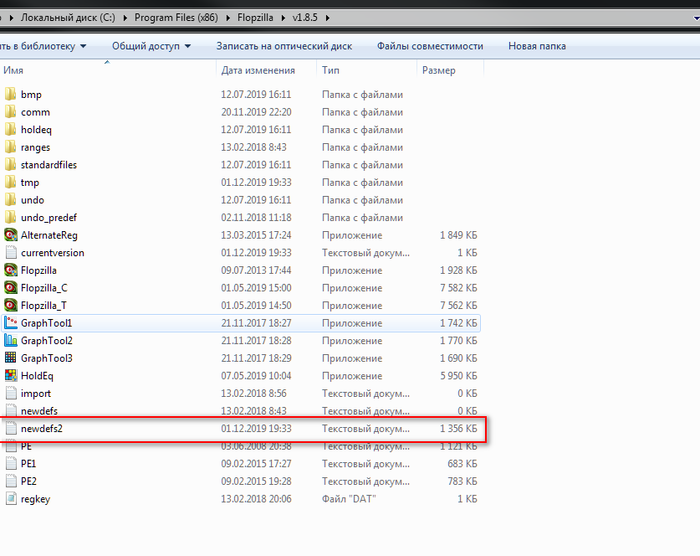The height and width of the screenshot is (556, 700).
Task: Select the newdefs file name
Action: click(39, 410)
